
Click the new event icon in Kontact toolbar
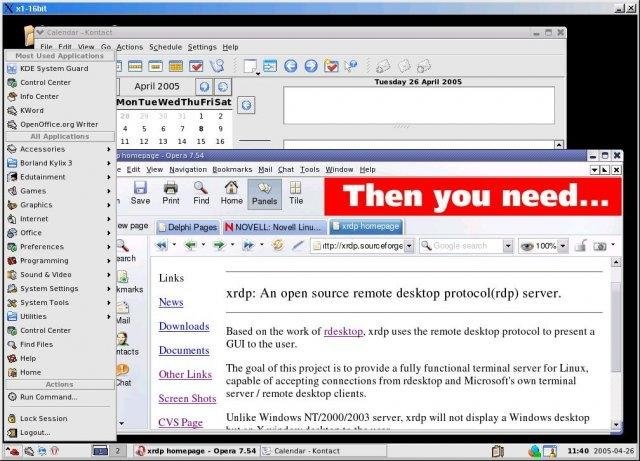[250, 66]
